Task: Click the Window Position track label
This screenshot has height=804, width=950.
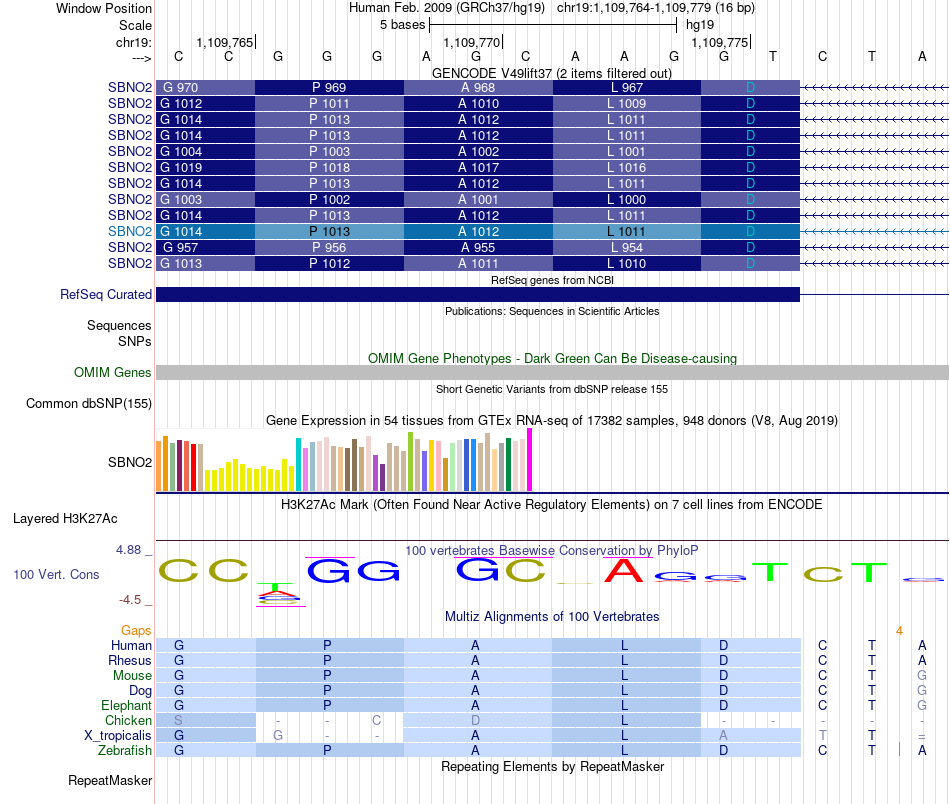Action: (x=104, y=8)
